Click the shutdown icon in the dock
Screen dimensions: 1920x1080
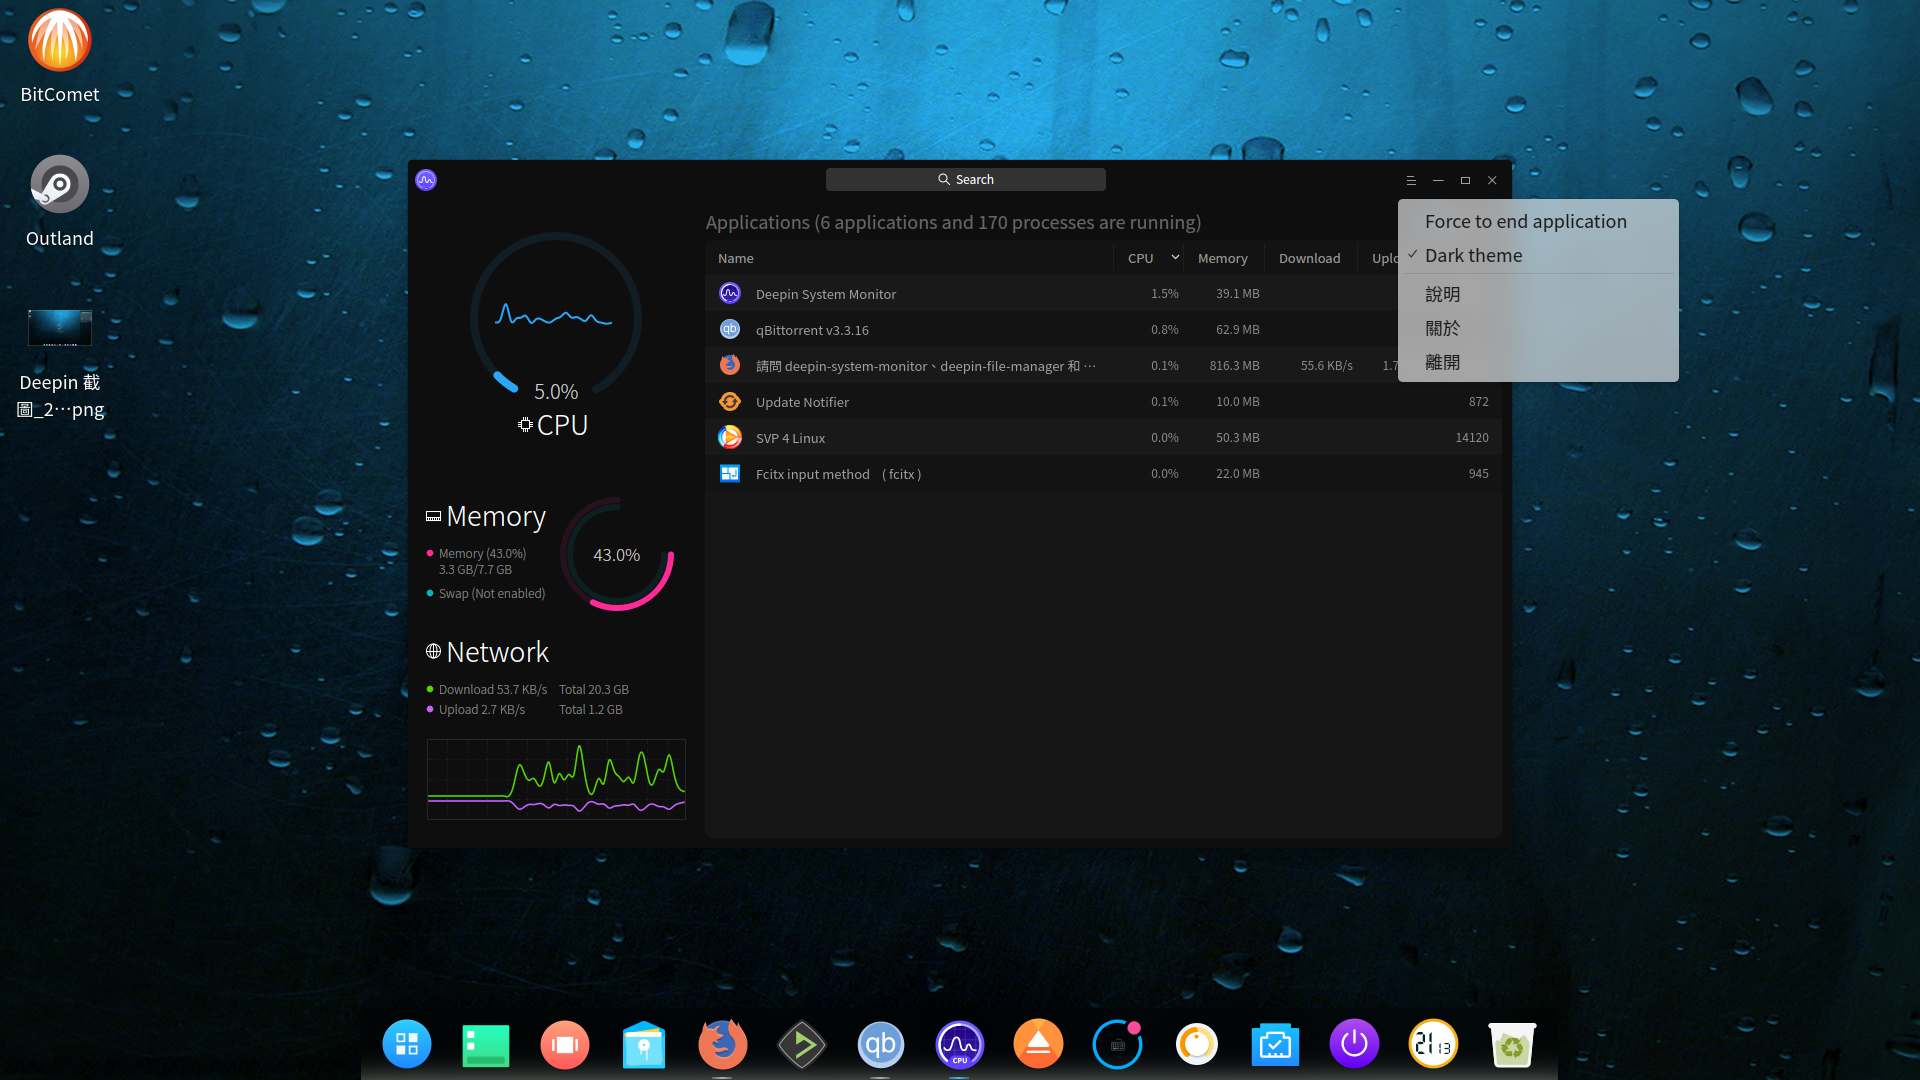coord(1354,1043)
